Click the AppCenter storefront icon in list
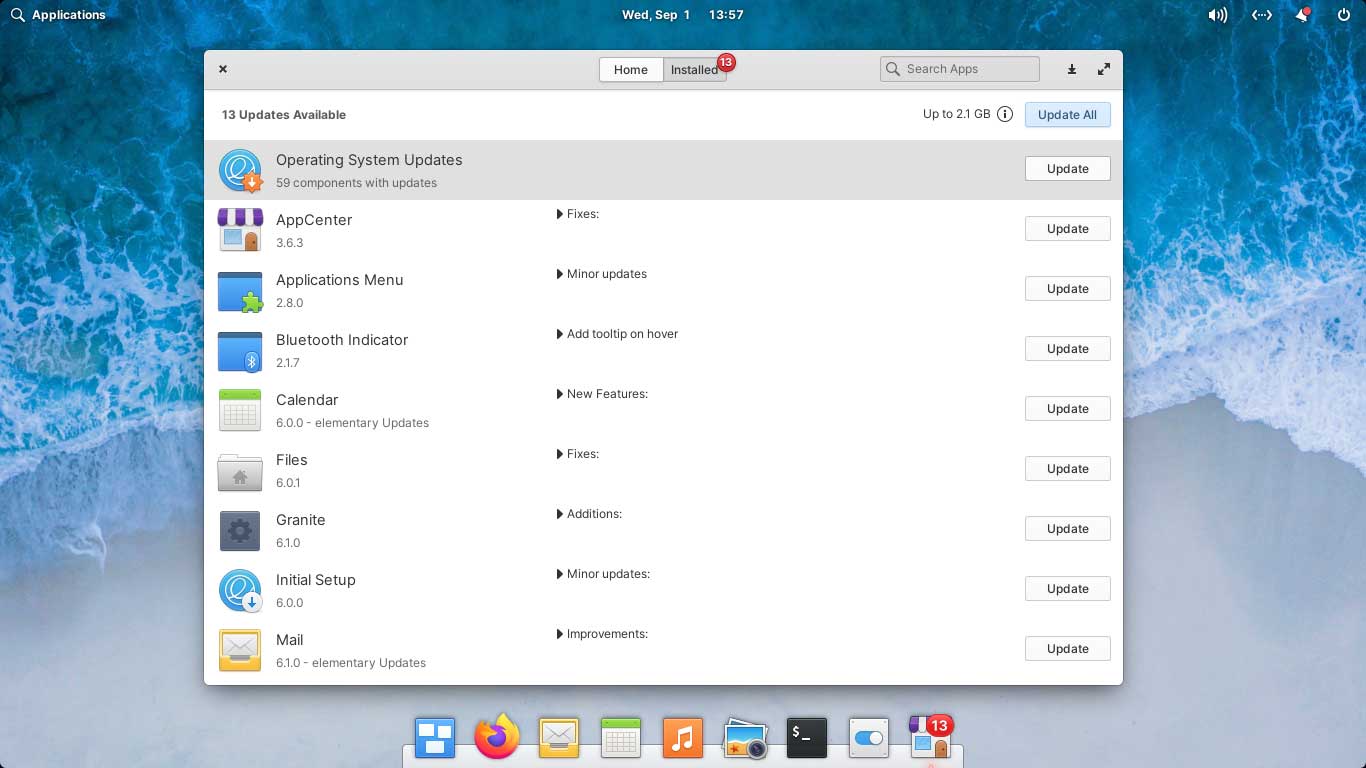This screenshot has width=1366, height=768. pyautogui.click(x=240, y=230)
